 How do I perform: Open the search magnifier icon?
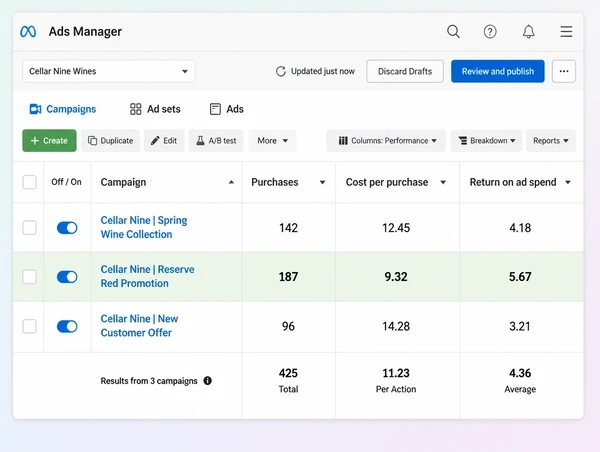(x=453, y=31)
